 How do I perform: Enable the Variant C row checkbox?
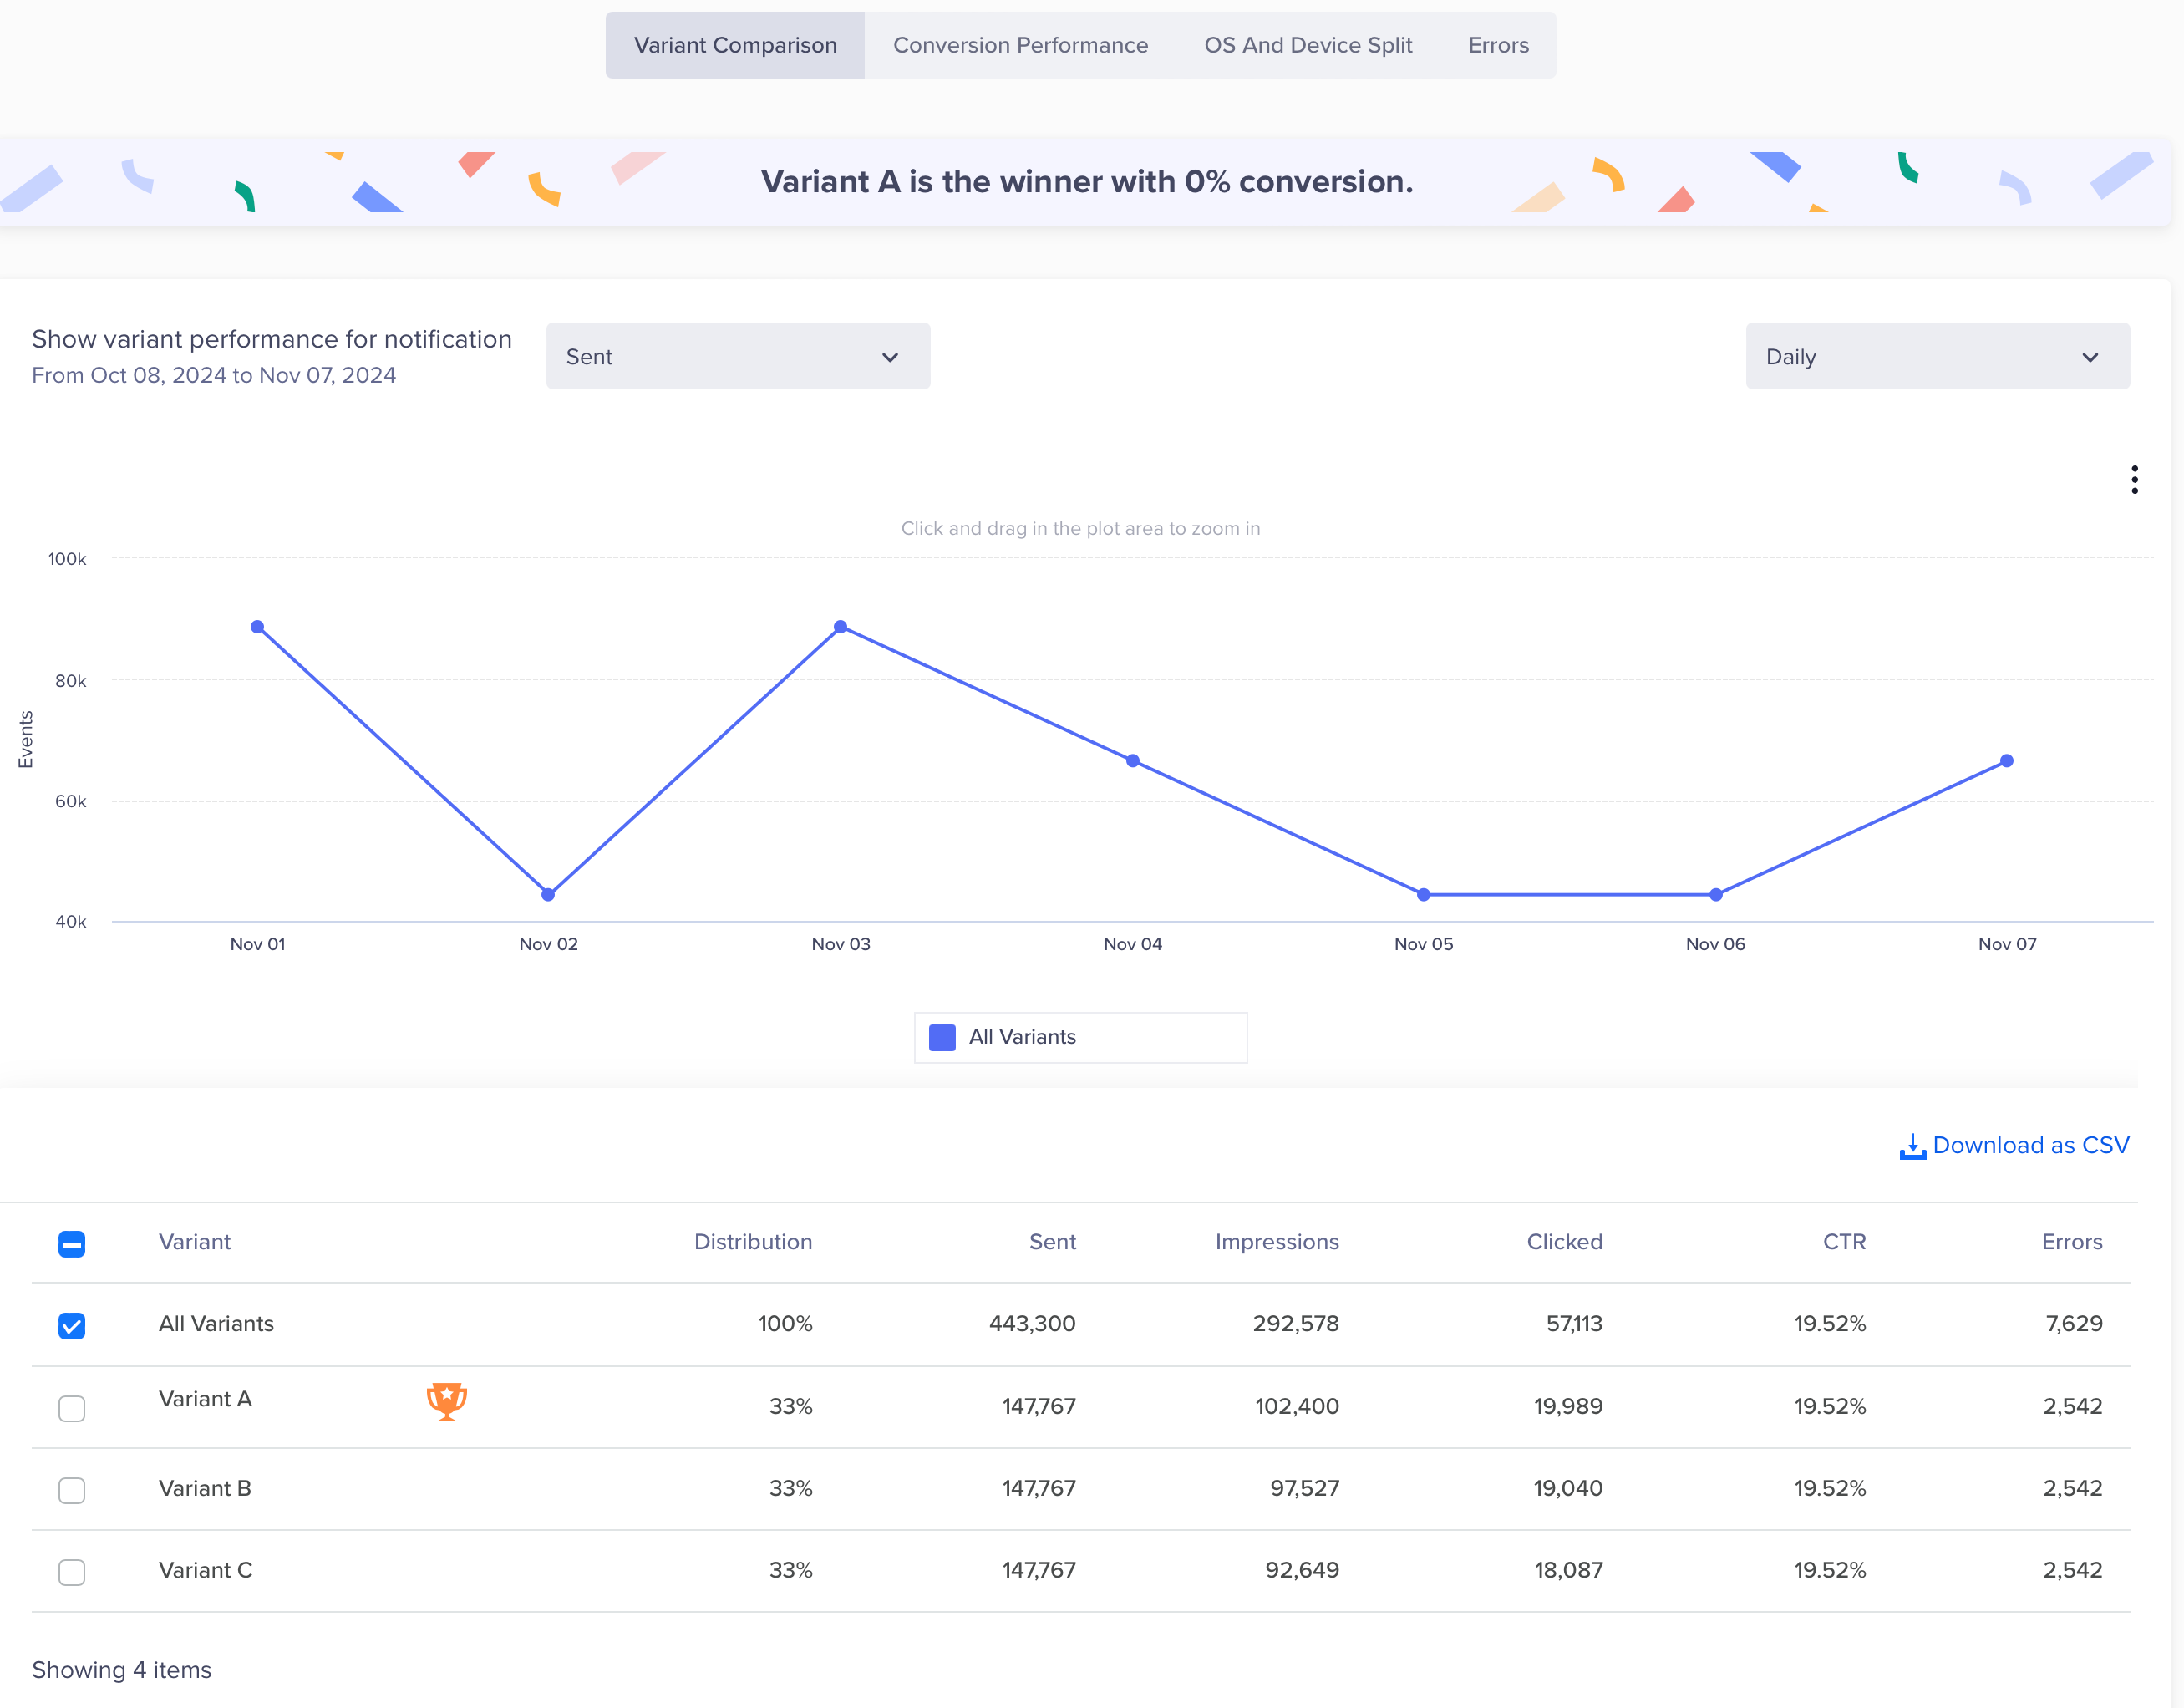pyautogui.click(x=72, y=1572)
